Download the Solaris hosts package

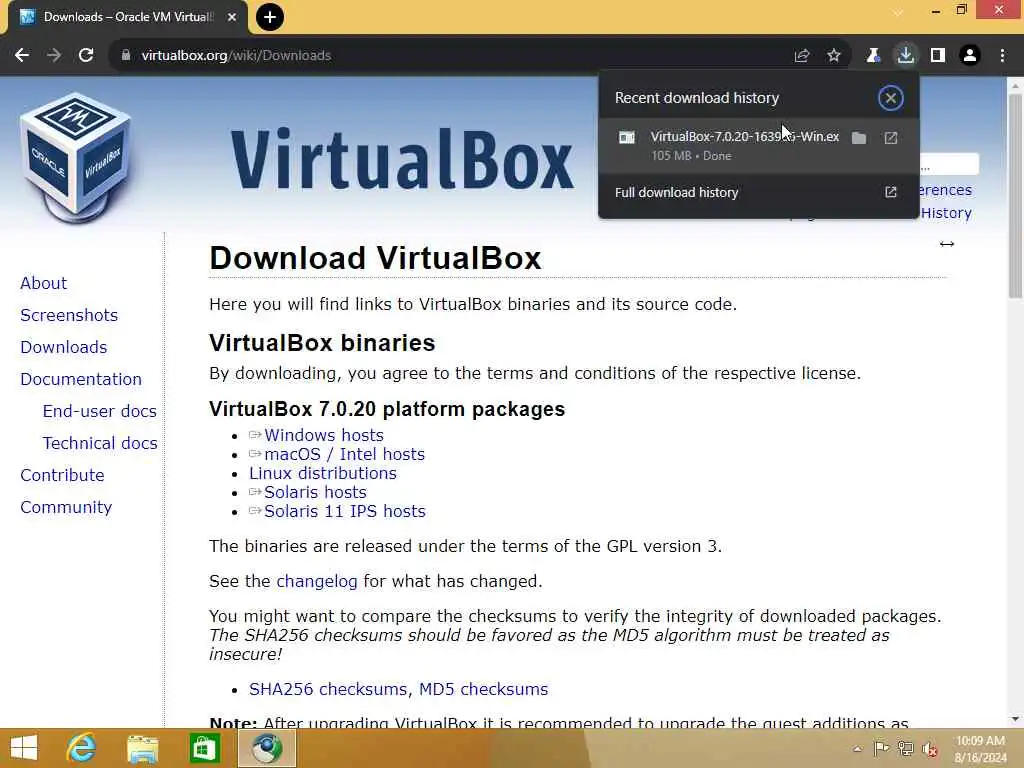point(315,492)
